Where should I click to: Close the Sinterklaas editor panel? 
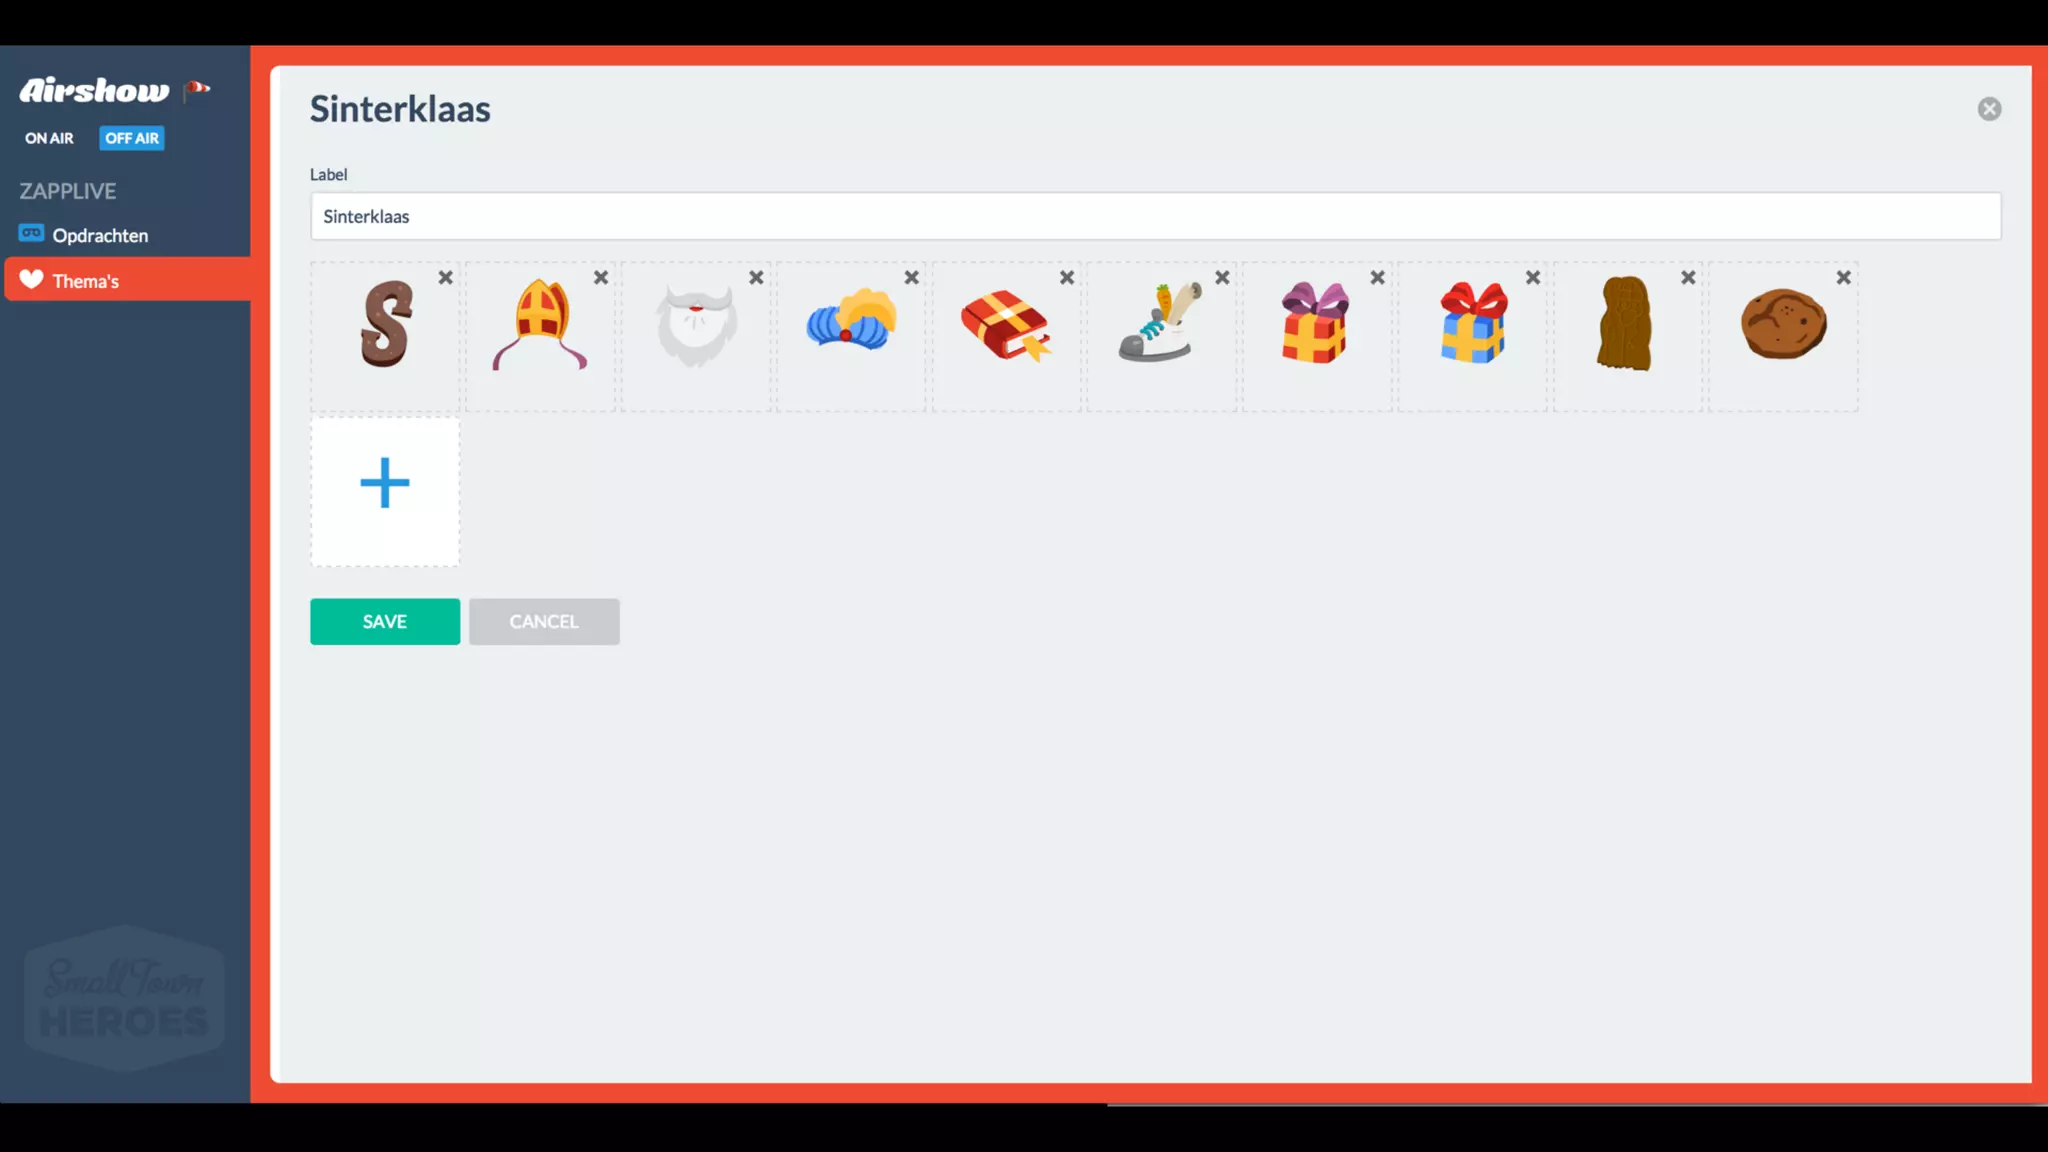1989,109
